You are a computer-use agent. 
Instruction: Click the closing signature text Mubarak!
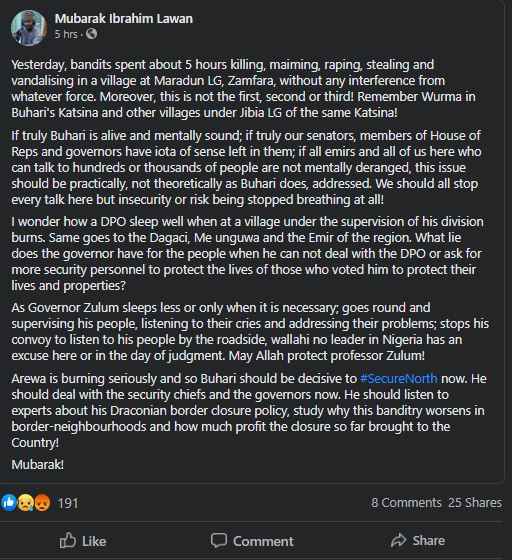(x=37, y=465)
